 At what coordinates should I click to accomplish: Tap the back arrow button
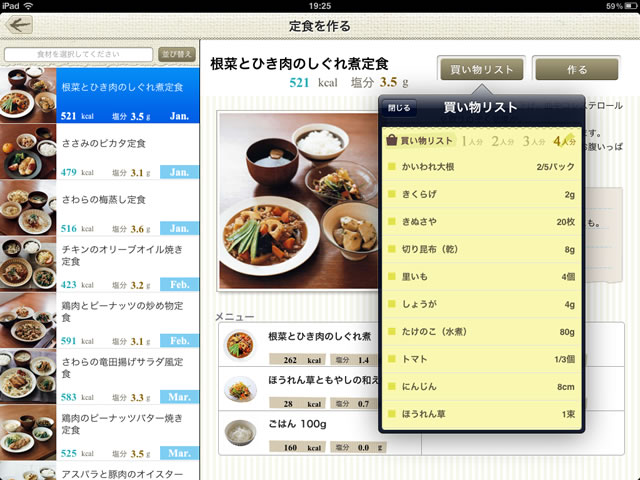point(19,25)
